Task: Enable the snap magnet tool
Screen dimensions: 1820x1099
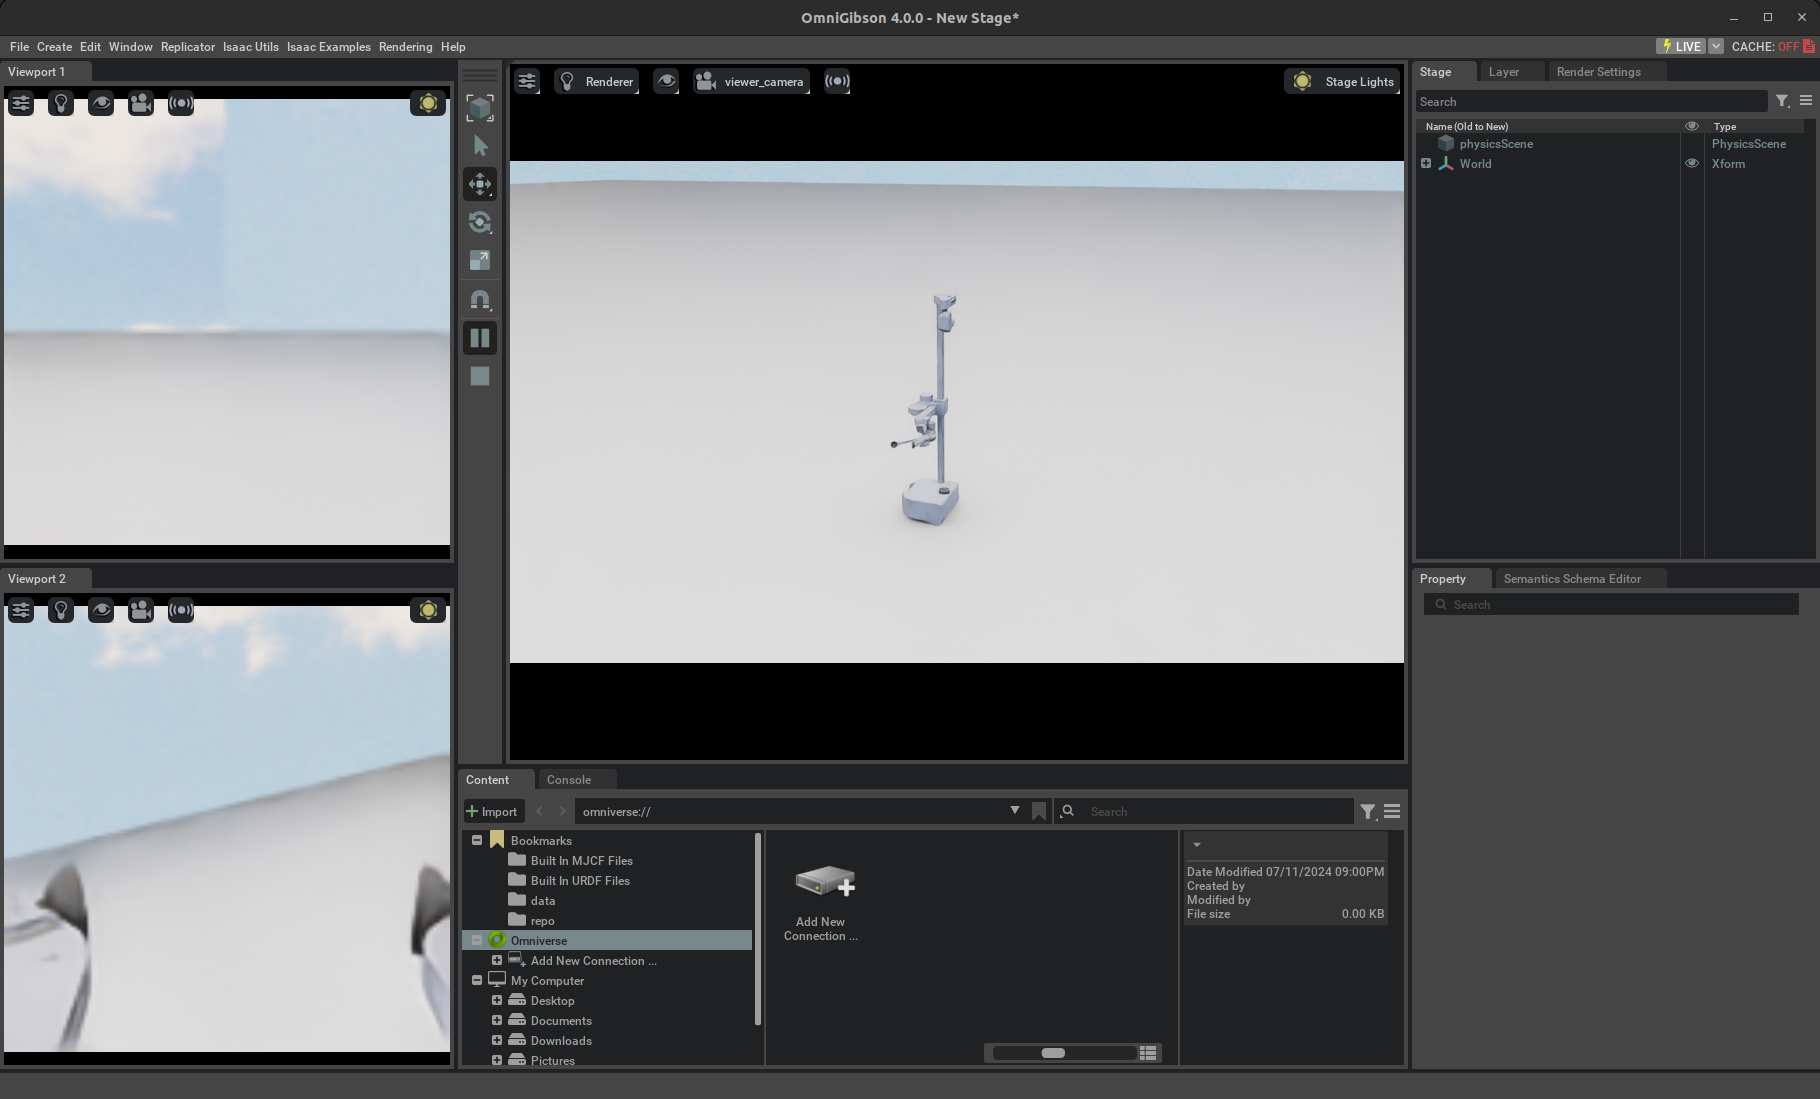Action: (480, 299)
